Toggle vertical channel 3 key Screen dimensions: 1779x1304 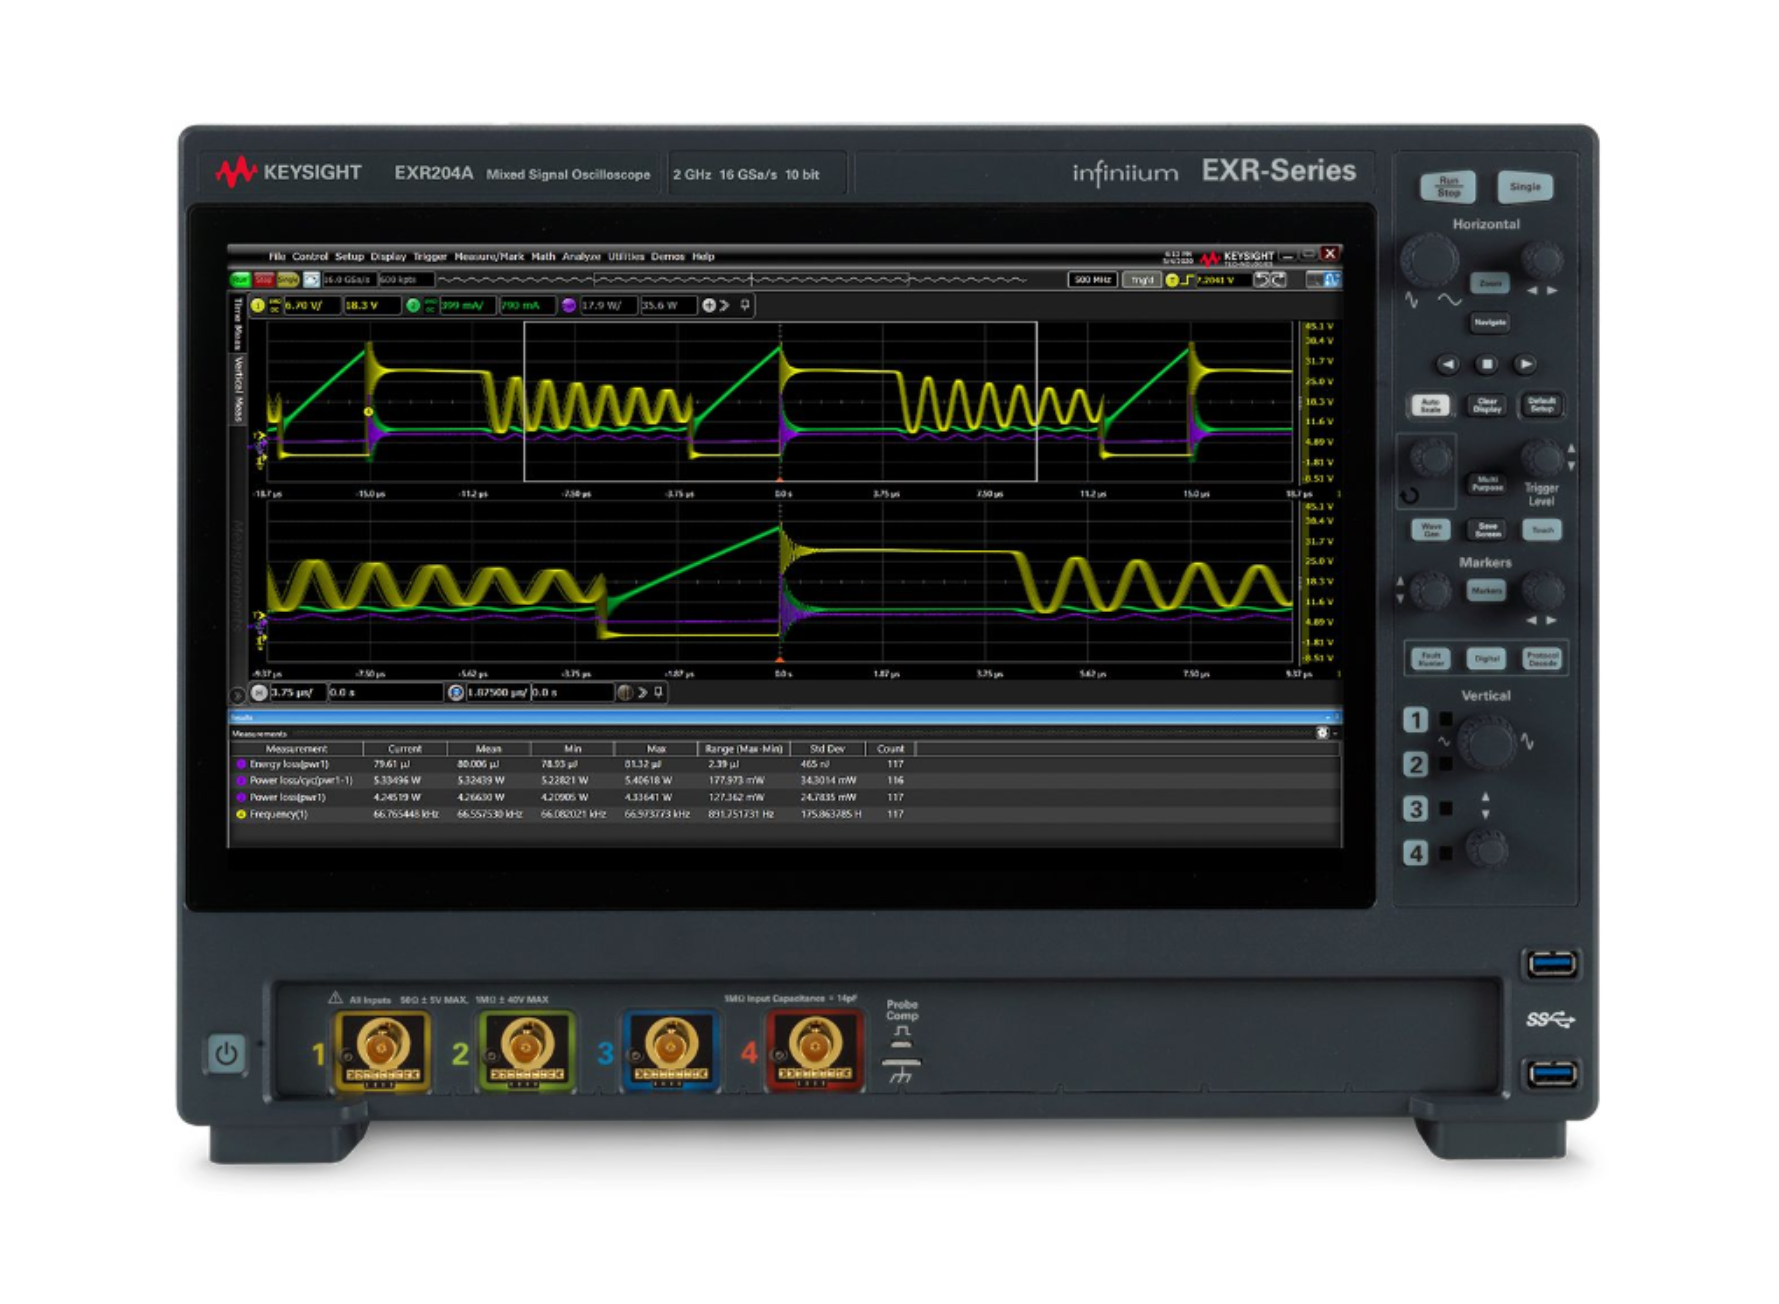click(1415, 808)
